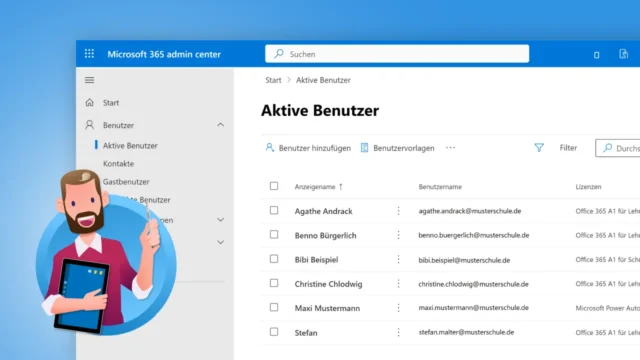Click the Benutzer person icon in sidebar
Image resolution: width=640 pixels, height=360 pixels.
point(89,125)
